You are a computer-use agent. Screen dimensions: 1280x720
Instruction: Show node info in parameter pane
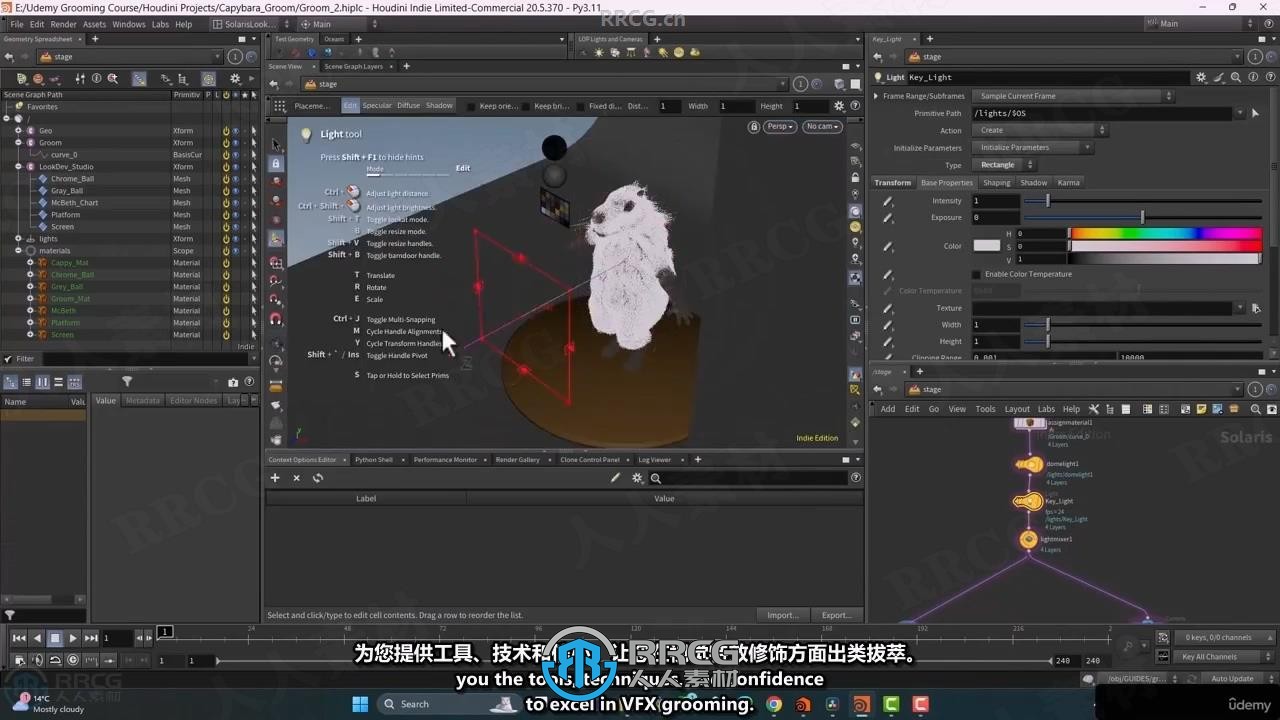click(x=1253, y=77)
